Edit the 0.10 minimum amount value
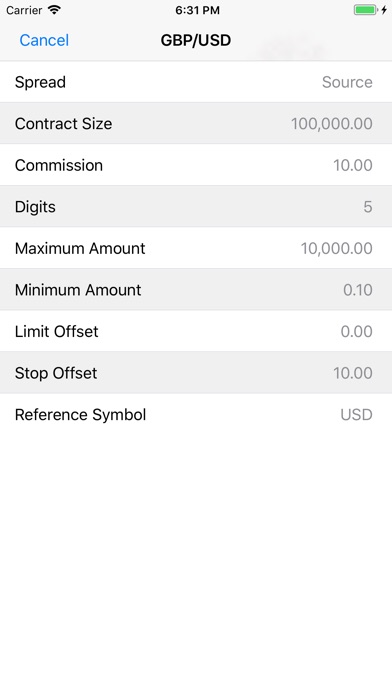 358,290
